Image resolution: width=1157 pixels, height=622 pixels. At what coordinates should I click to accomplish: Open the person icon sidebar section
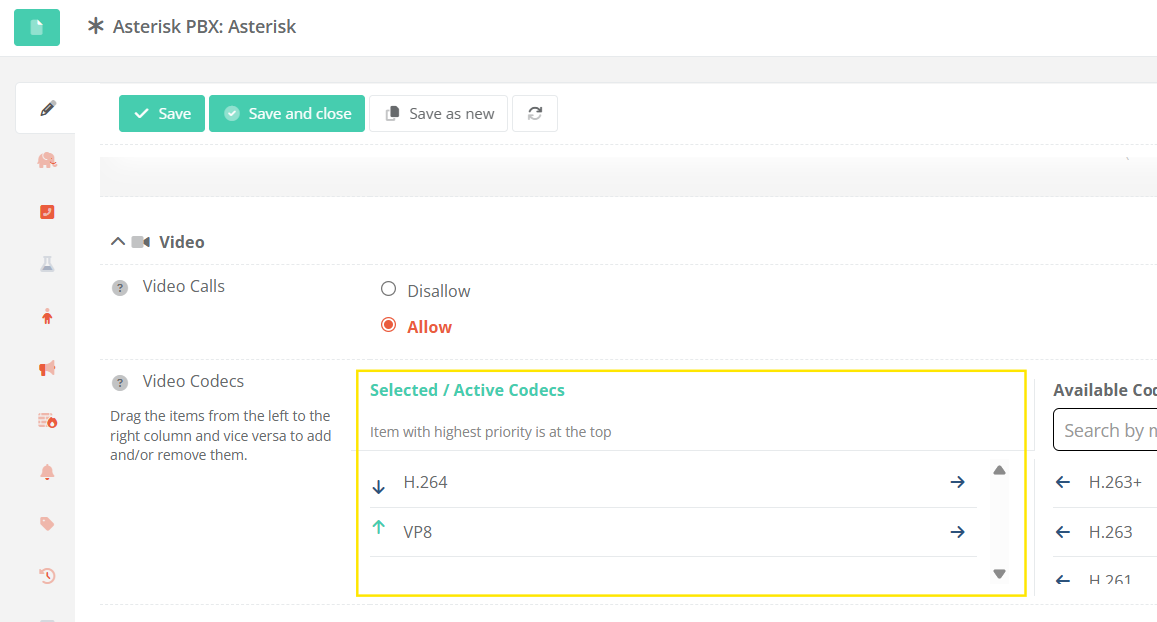click(x=47, y=317)
